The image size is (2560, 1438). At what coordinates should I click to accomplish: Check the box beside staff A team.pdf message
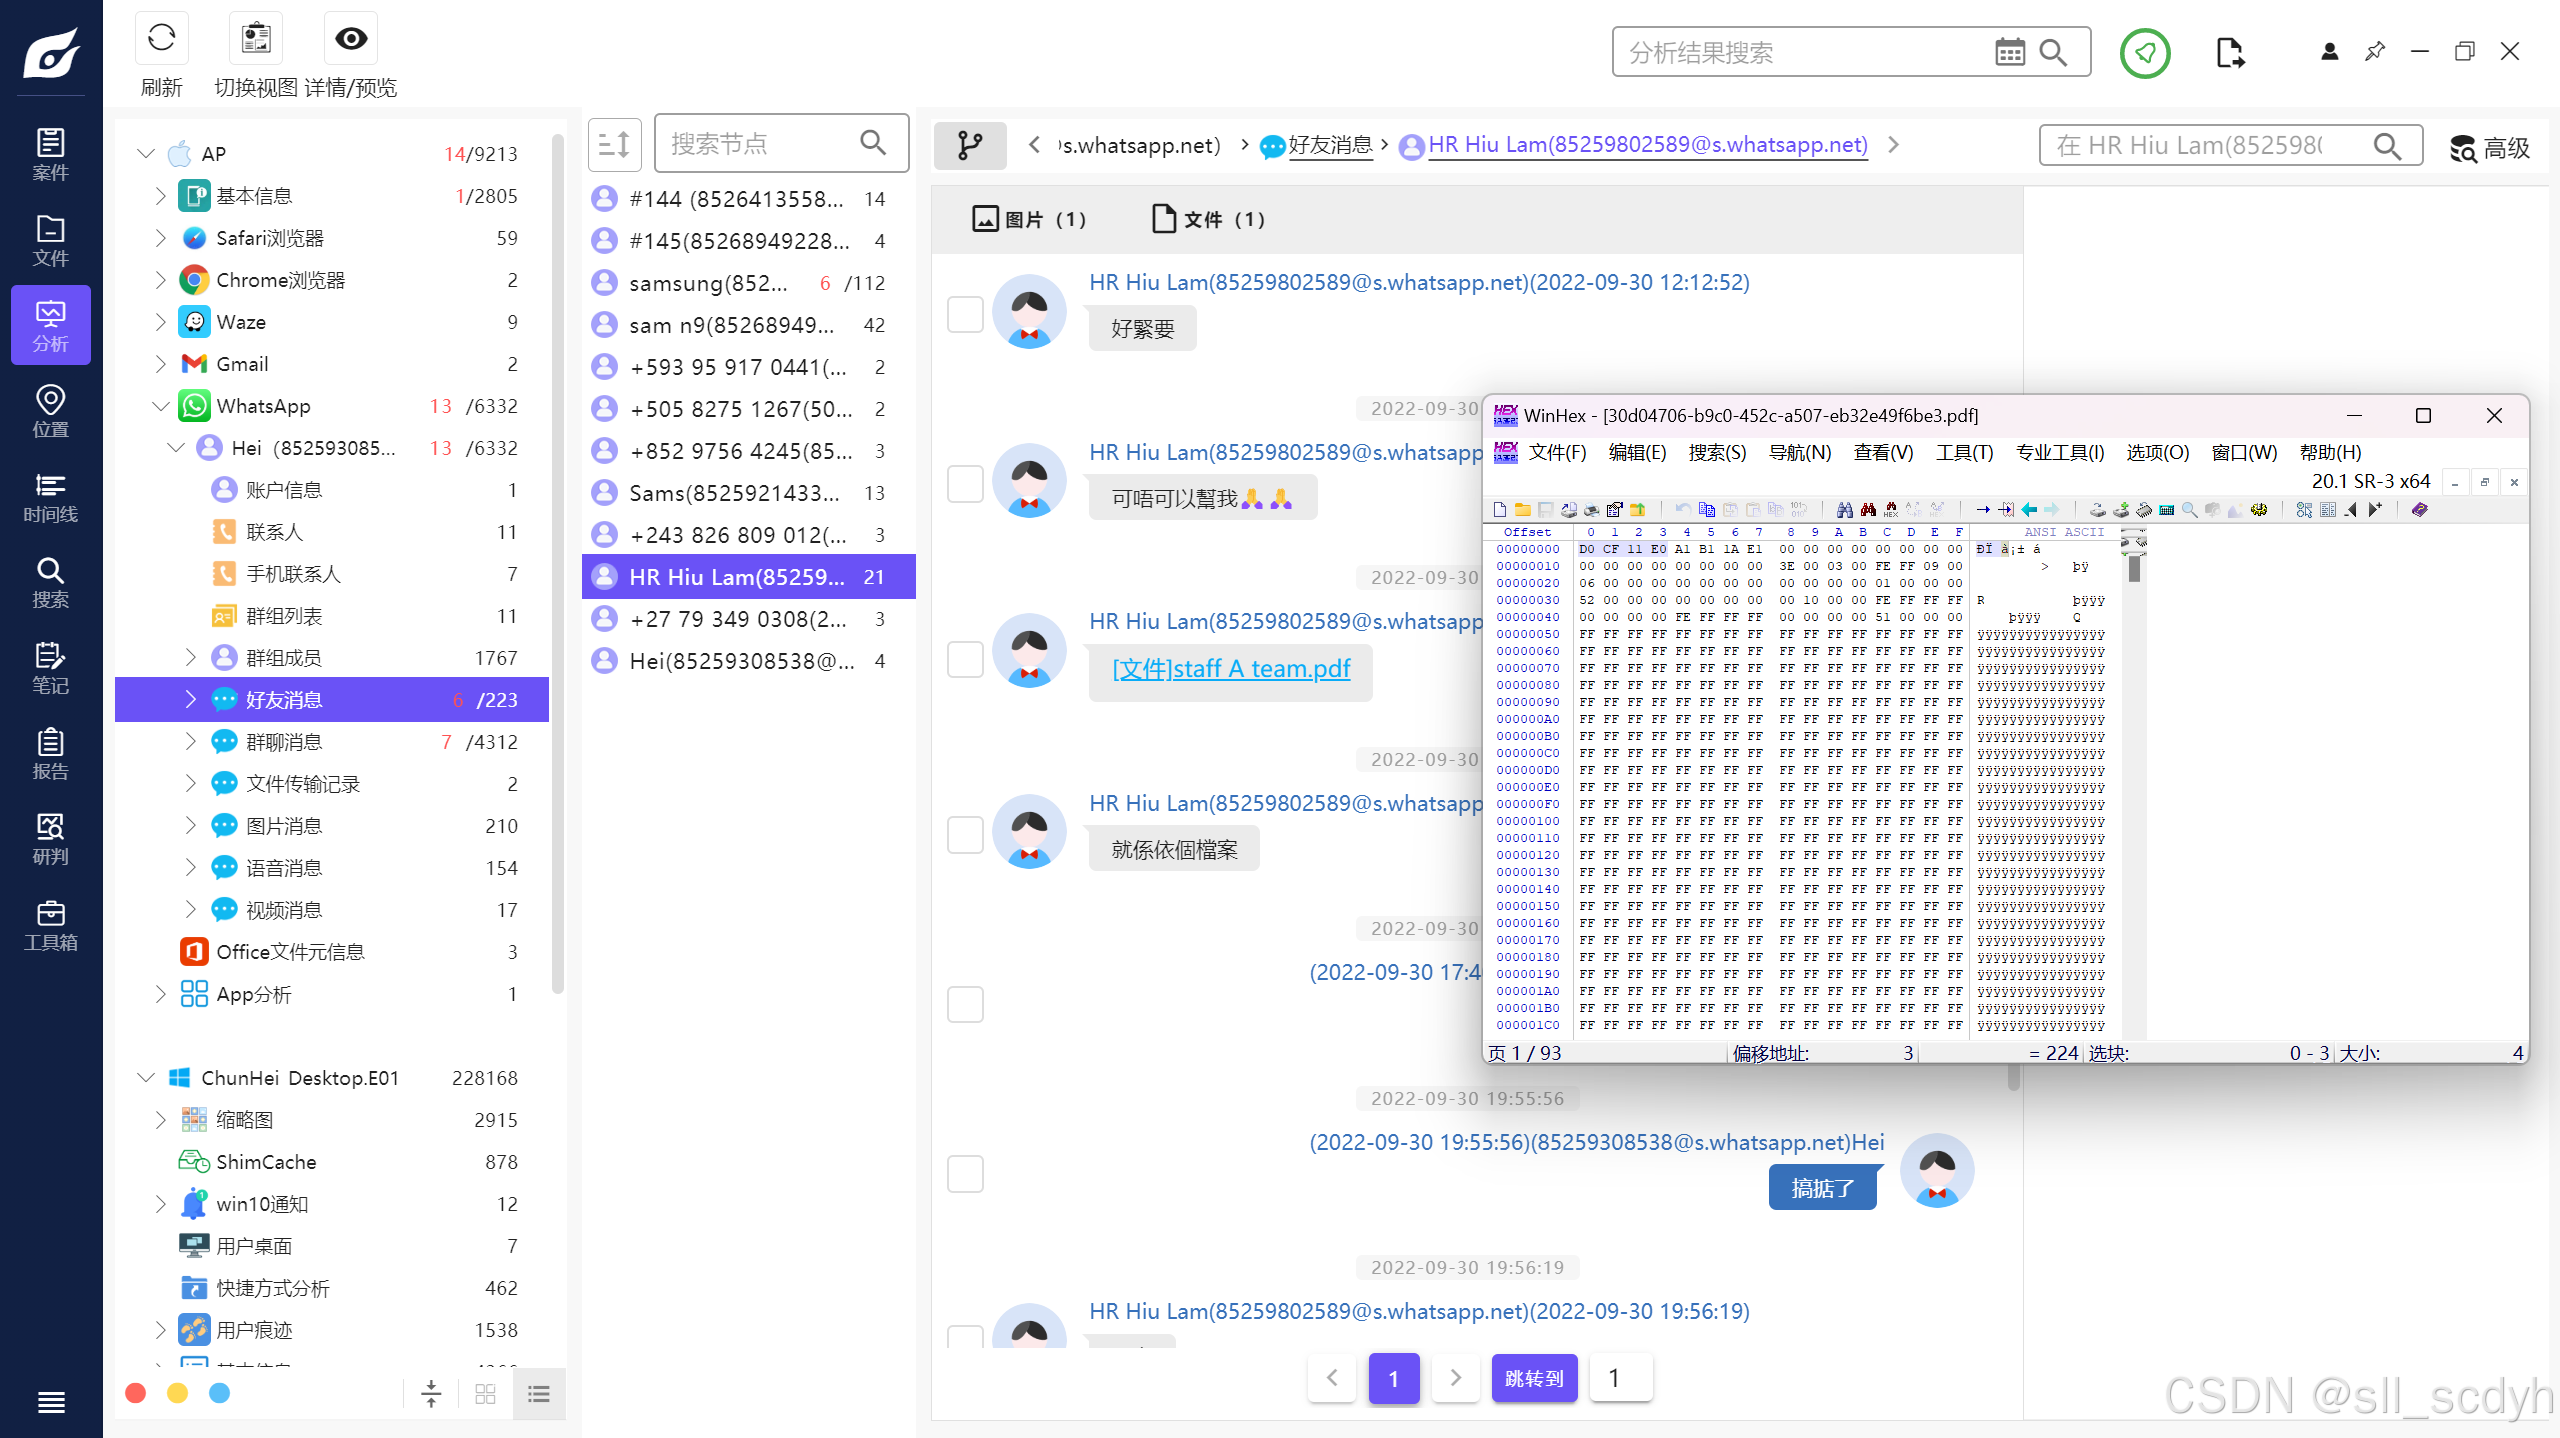[965, 660]
